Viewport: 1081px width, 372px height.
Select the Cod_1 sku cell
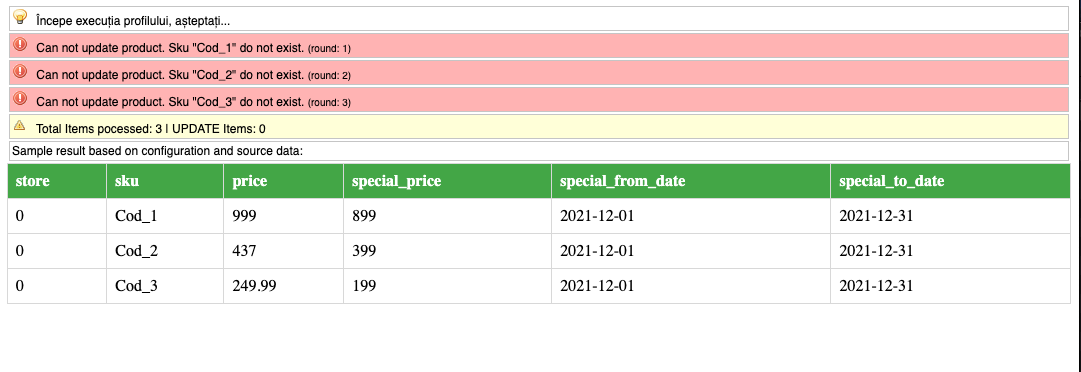coord(165,216)
